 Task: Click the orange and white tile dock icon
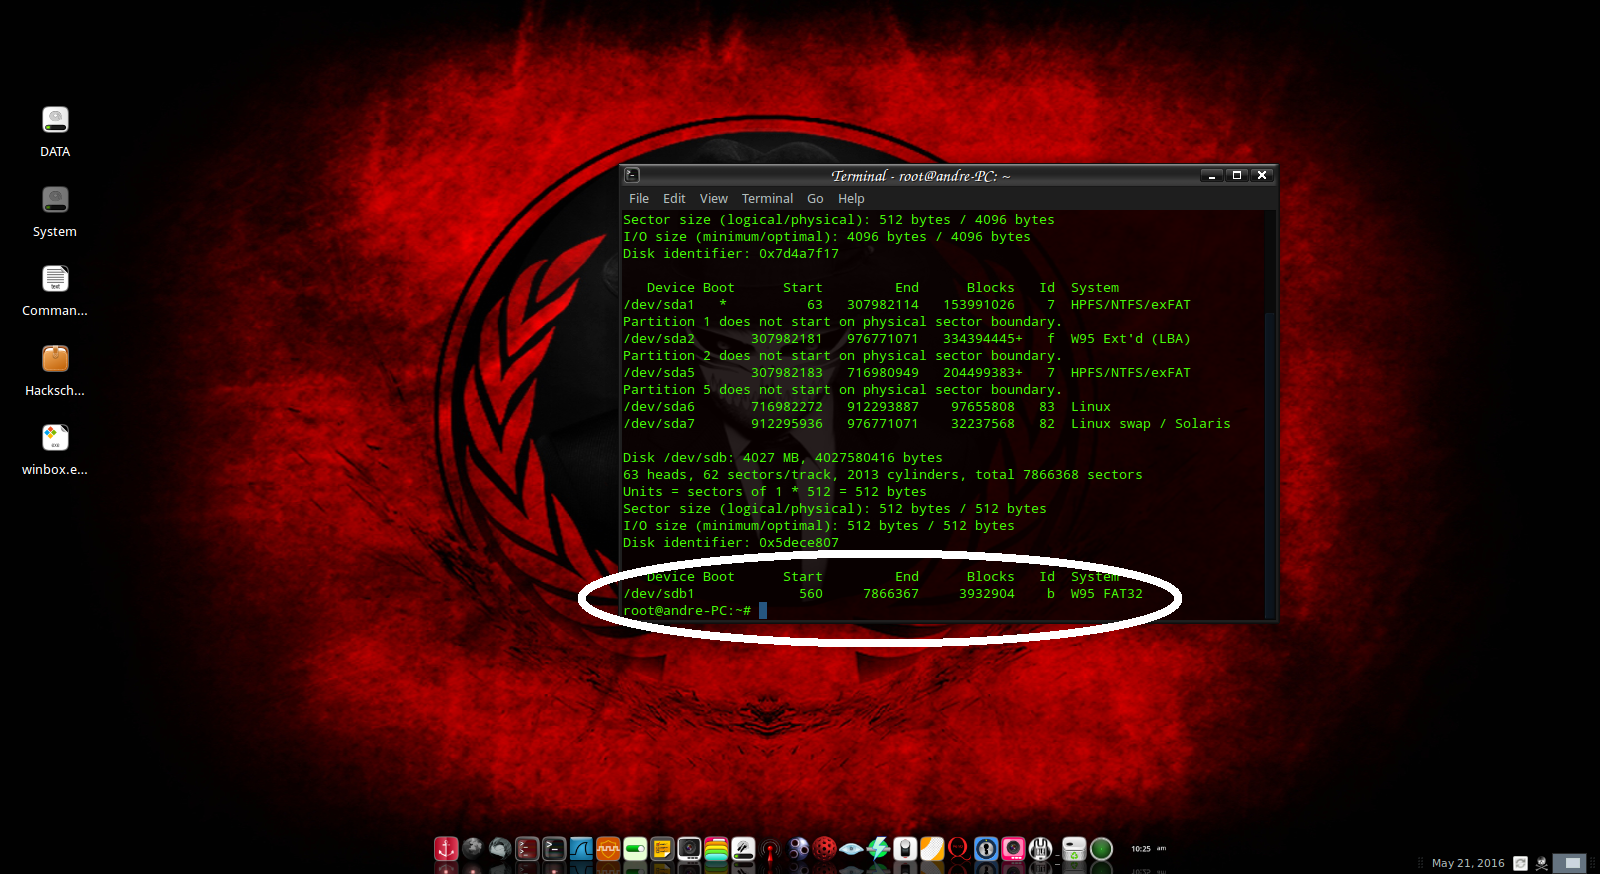coord(932,849)
